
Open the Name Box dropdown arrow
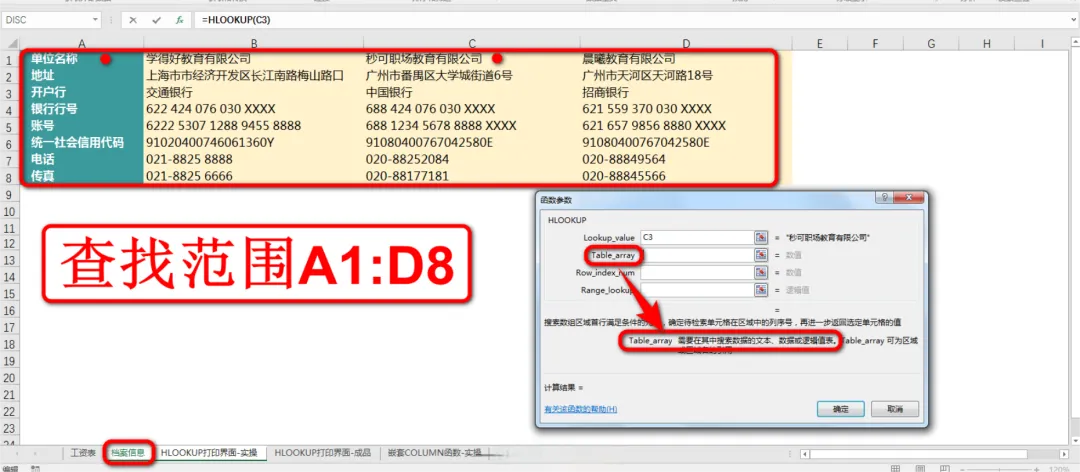click(94, 20)
